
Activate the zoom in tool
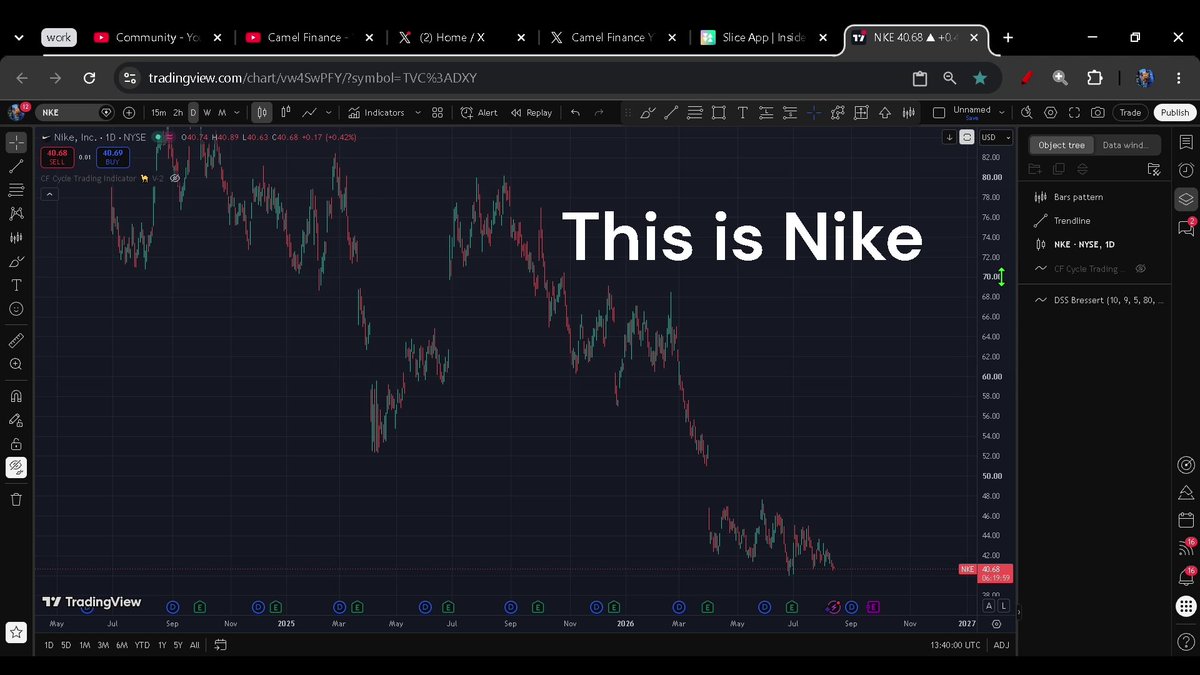(x=16, y=365)
